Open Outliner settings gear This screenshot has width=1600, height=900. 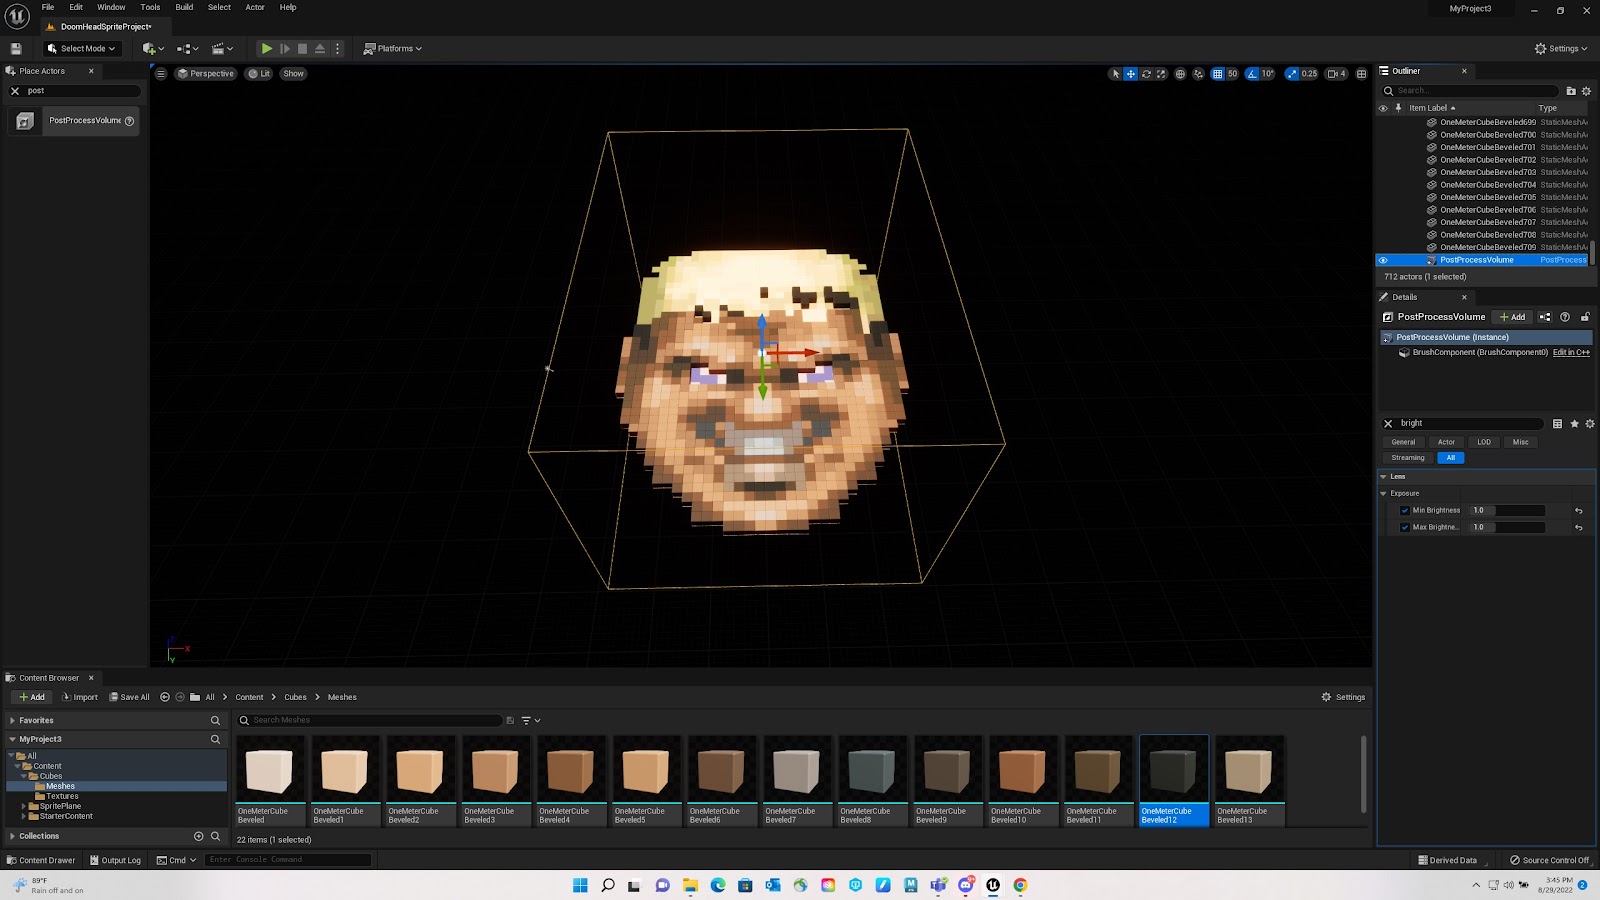[x=1586, y=91]
